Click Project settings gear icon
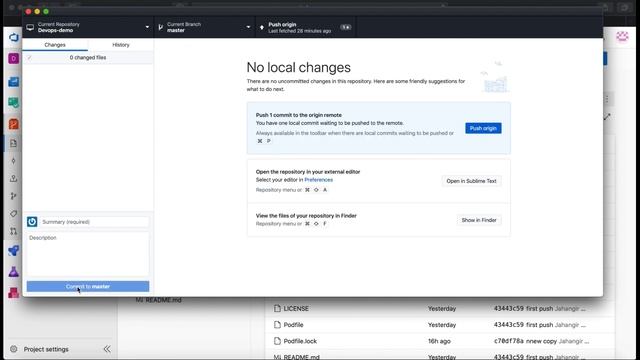The image size is (640, 360). click(13, 349)
